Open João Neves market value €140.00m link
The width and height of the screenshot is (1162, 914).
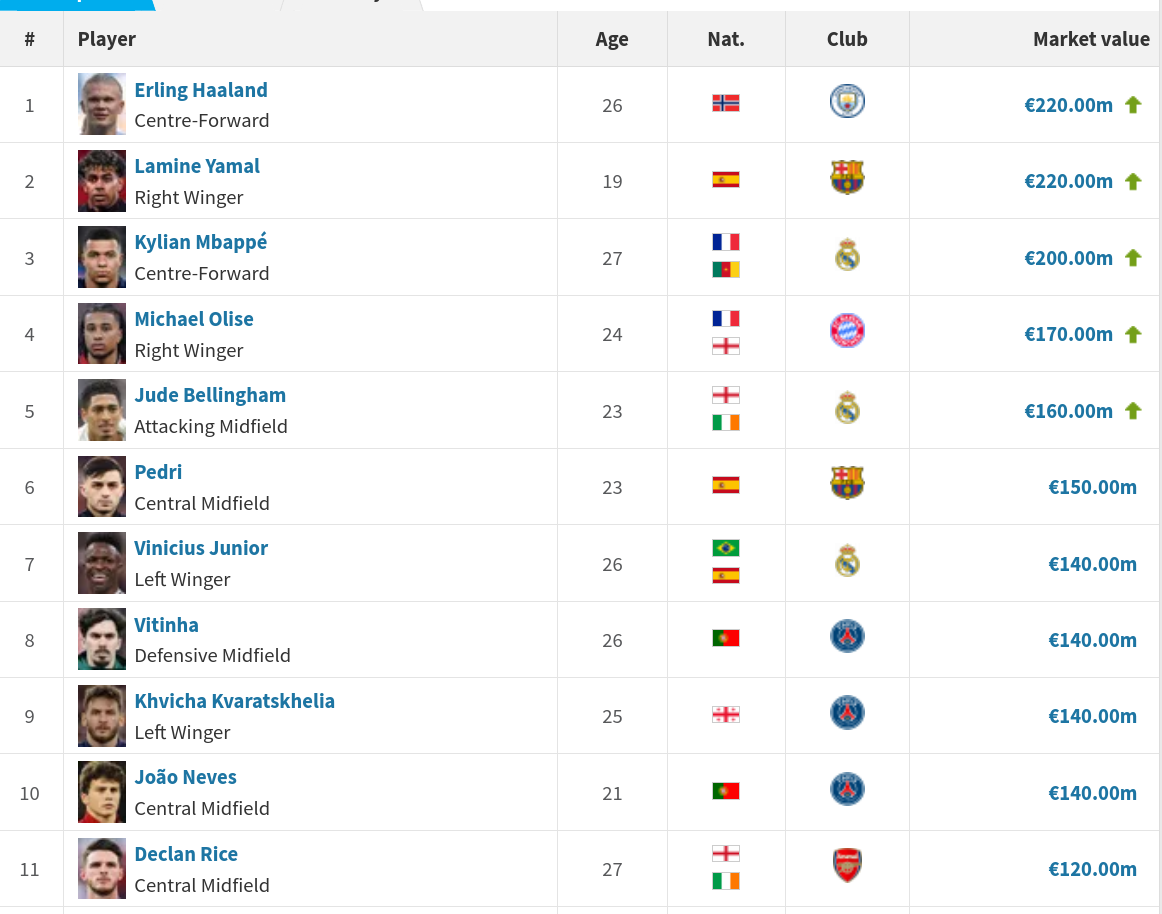coord(1092,793)
